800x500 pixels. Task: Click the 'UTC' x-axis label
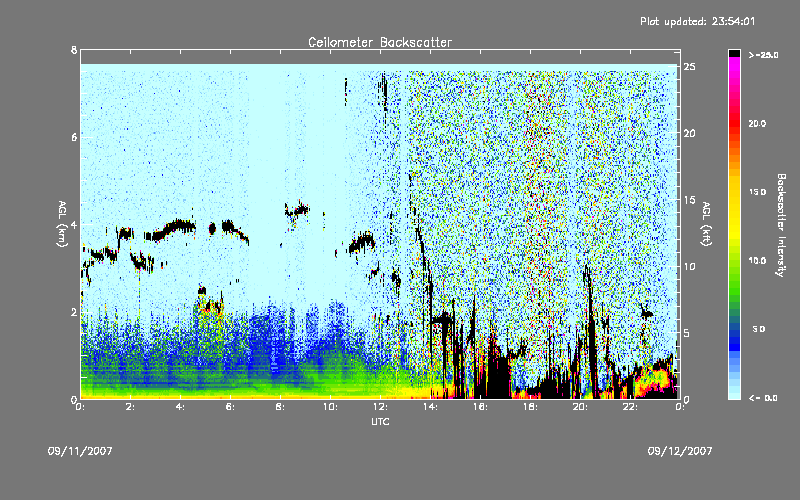(x=380, y=421)
